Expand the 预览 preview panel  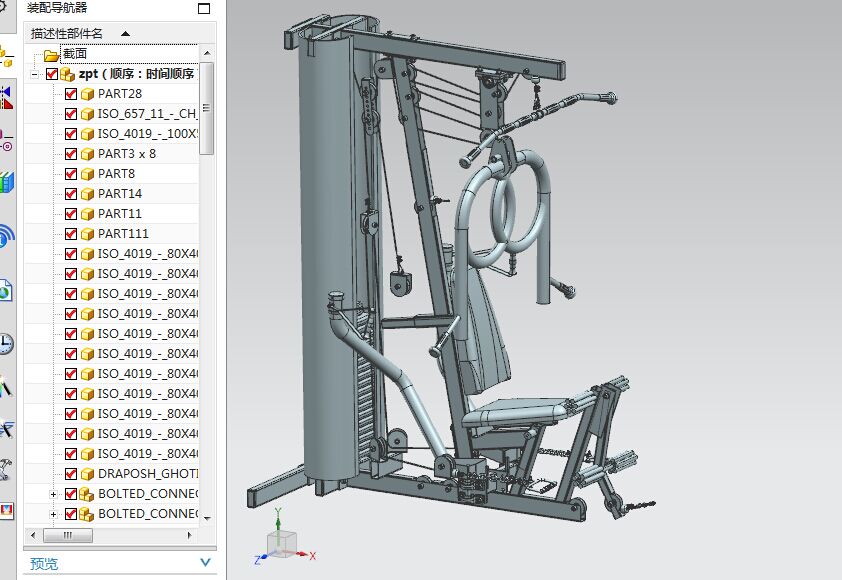pos(205,563)
